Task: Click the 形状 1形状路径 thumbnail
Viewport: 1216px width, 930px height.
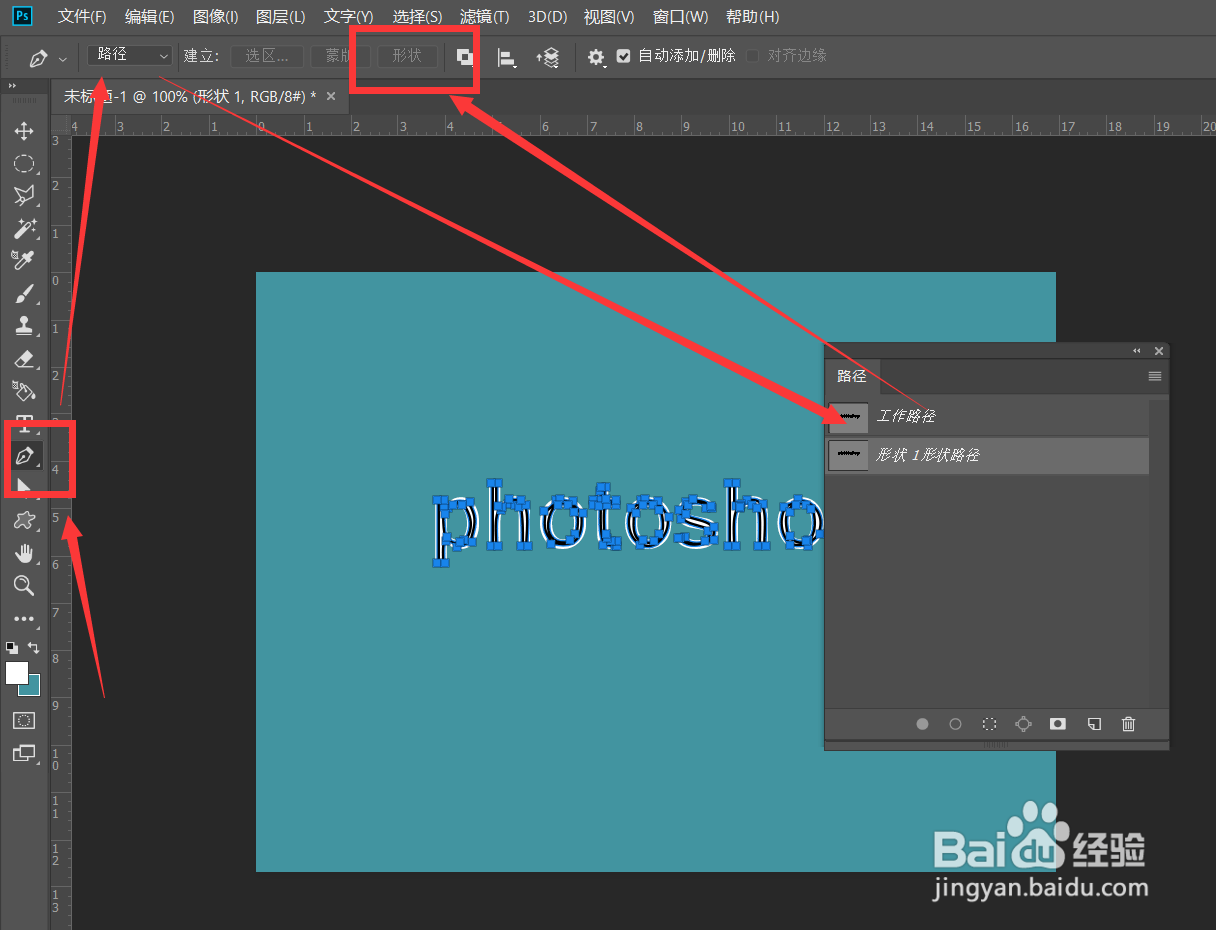Action: (849, 455)
